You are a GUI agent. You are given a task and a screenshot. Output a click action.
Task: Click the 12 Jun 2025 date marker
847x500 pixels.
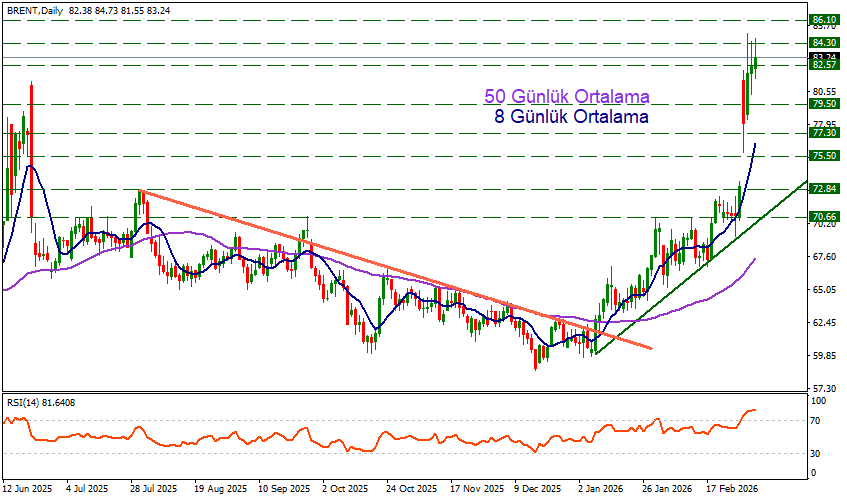[x=27, y=490]
